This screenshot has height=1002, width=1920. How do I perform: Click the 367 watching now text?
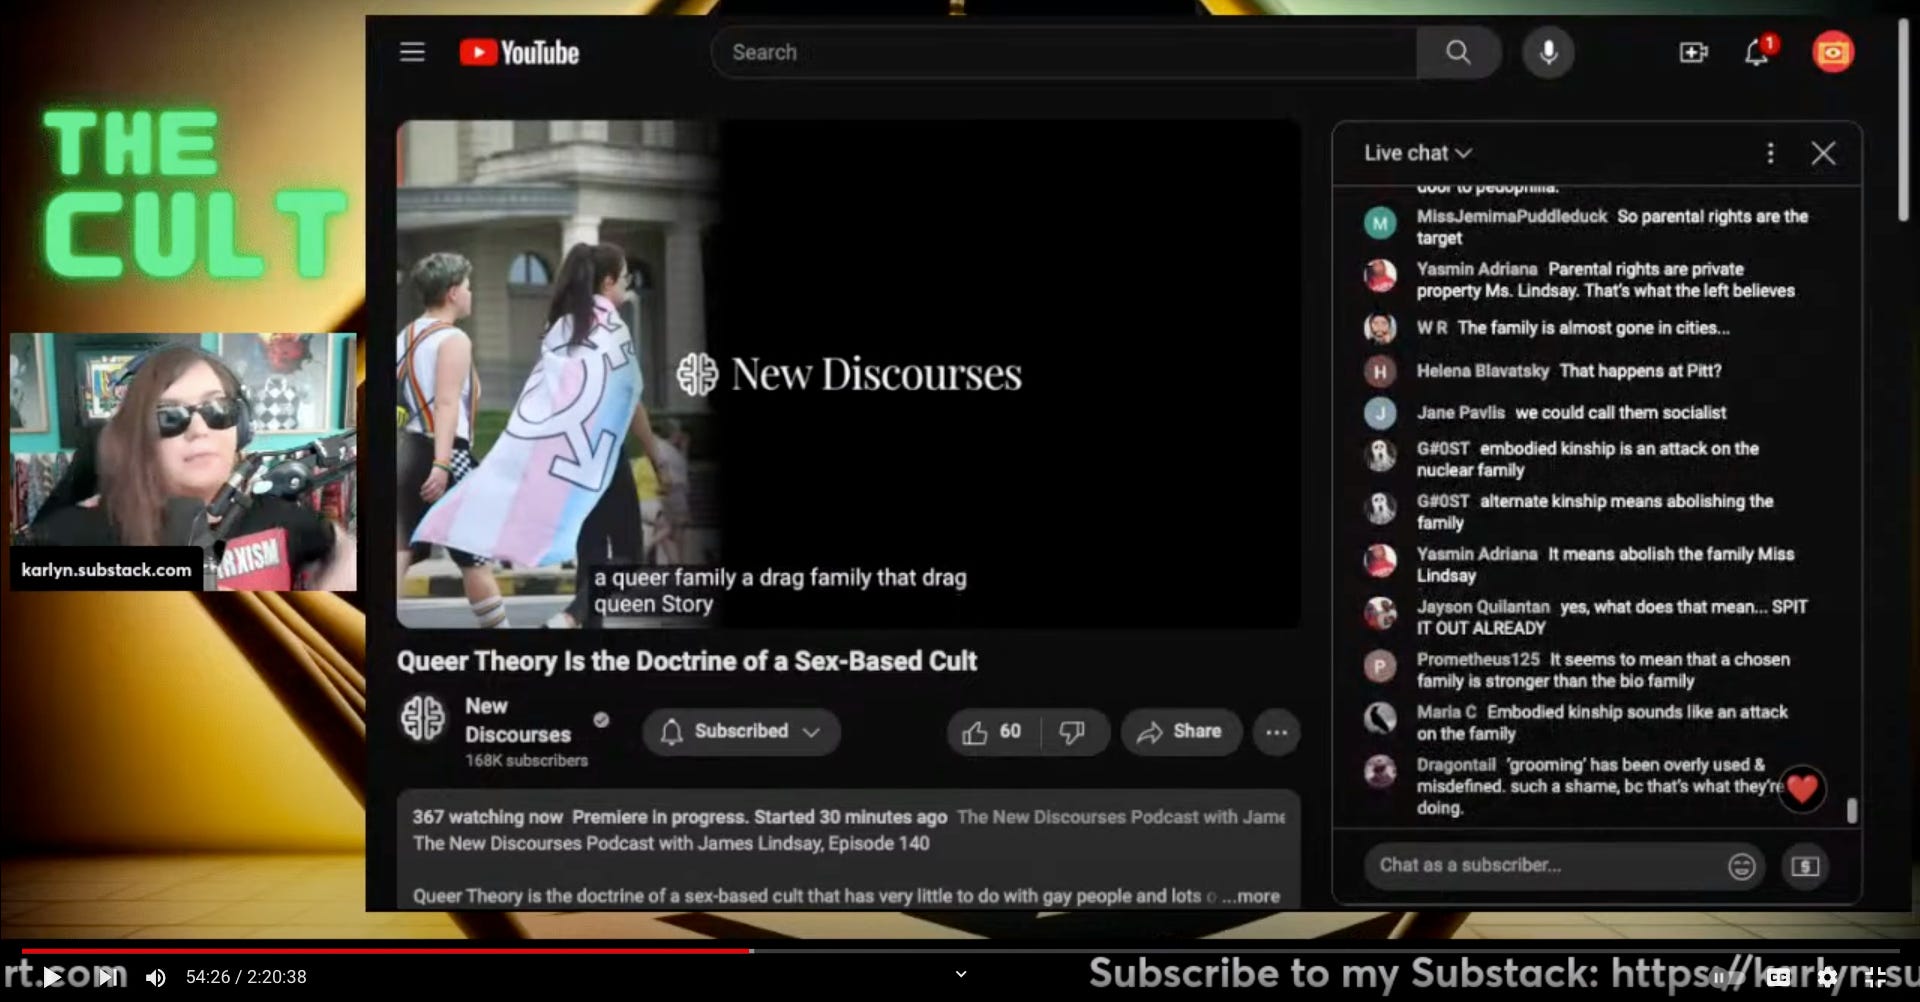point(487,817)
